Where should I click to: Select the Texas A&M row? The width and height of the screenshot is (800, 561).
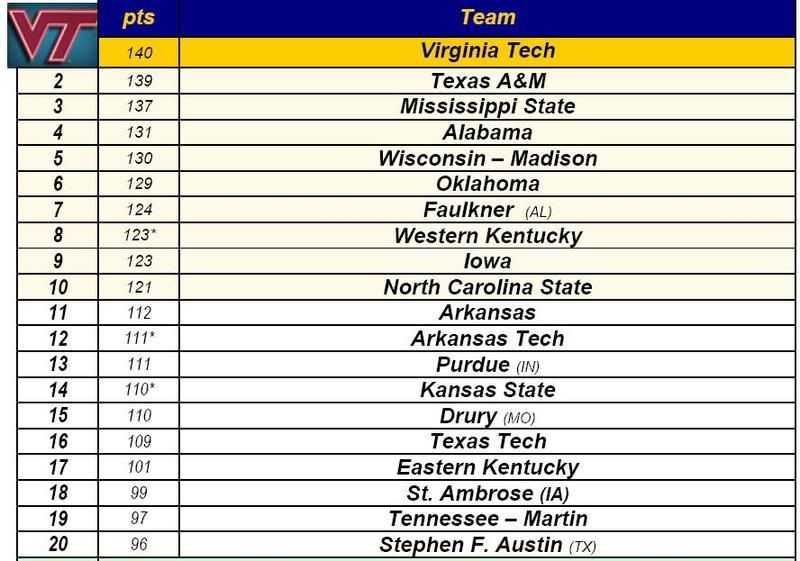tap(406, 81)
